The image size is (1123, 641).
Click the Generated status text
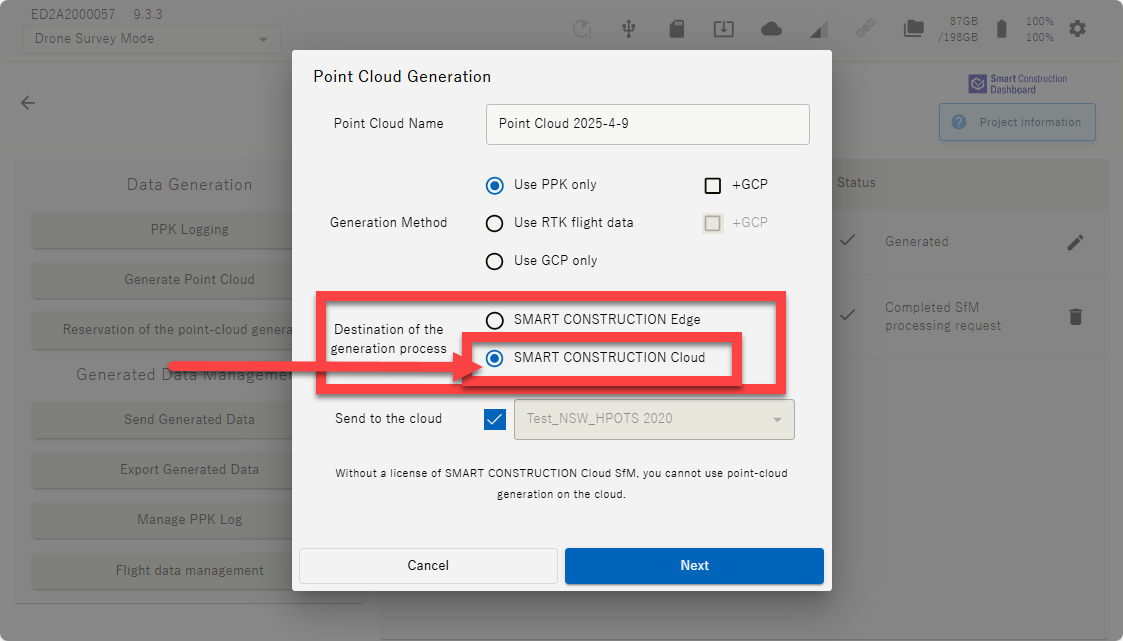[x=916, y=242]
